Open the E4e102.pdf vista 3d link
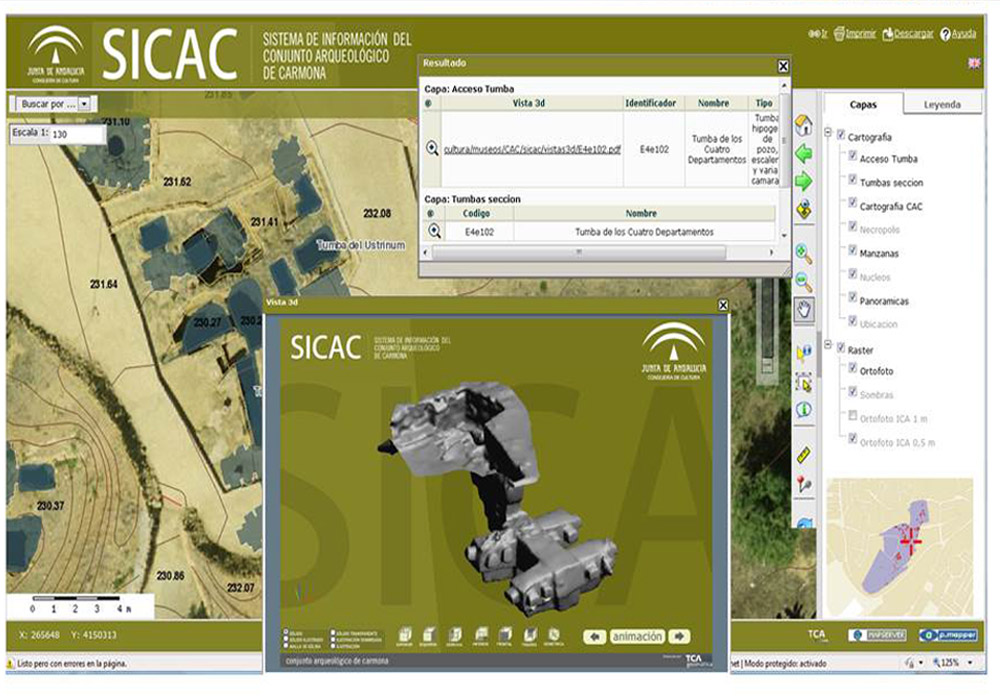The width and height of the screenshot is (1000, 700). click(x=531, y=149)
